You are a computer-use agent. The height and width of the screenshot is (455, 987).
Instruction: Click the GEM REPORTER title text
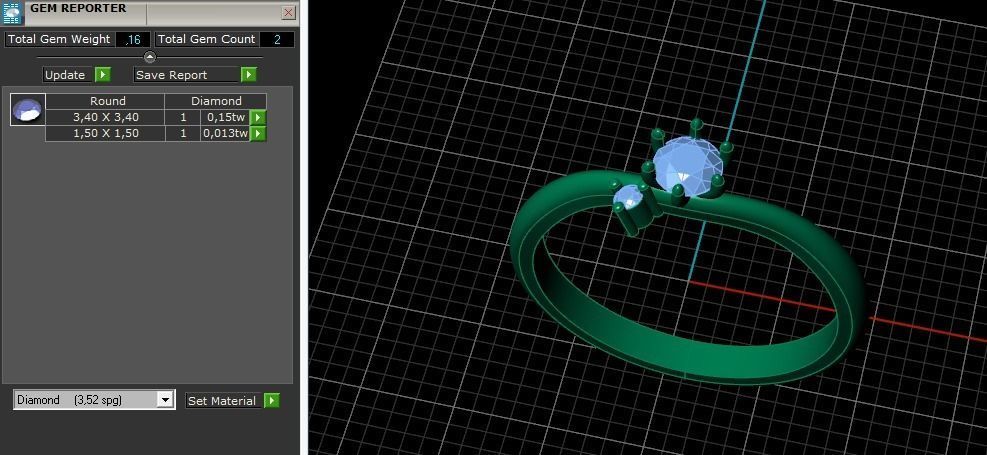79,9
